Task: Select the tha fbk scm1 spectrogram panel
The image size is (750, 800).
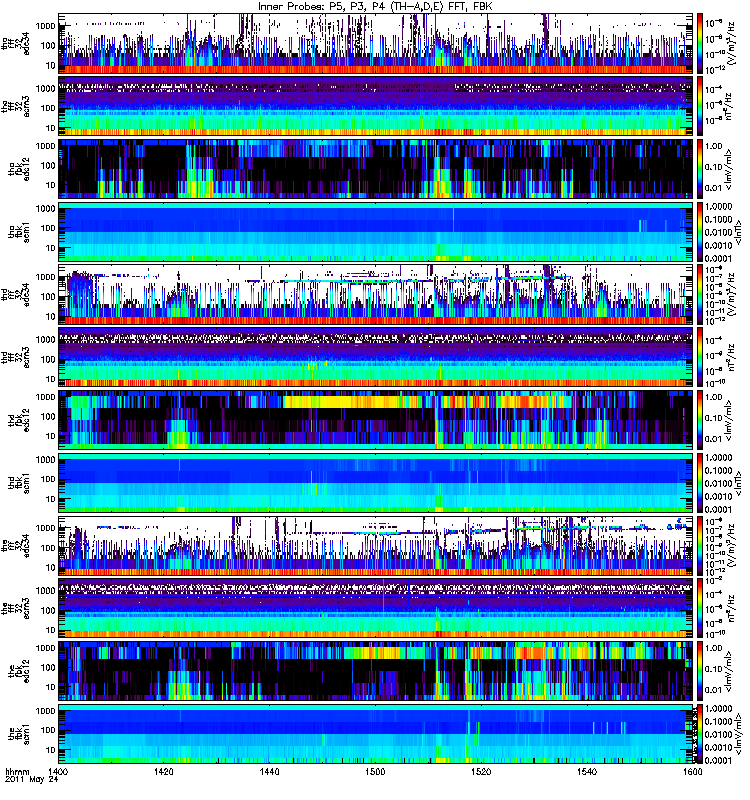Action: pos(375,232)
